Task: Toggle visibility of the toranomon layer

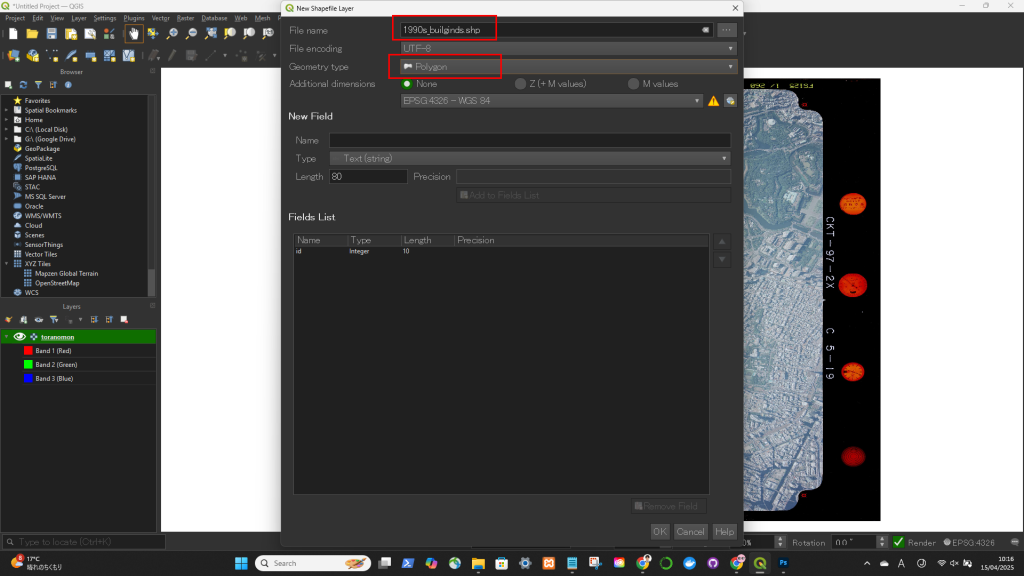Action: coord(19,337)
